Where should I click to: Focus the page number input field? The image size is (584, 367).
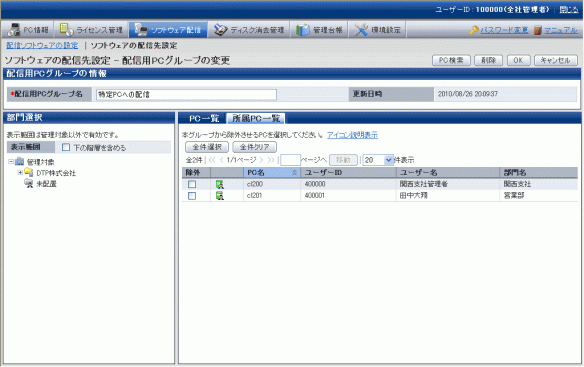click(290, 160)
